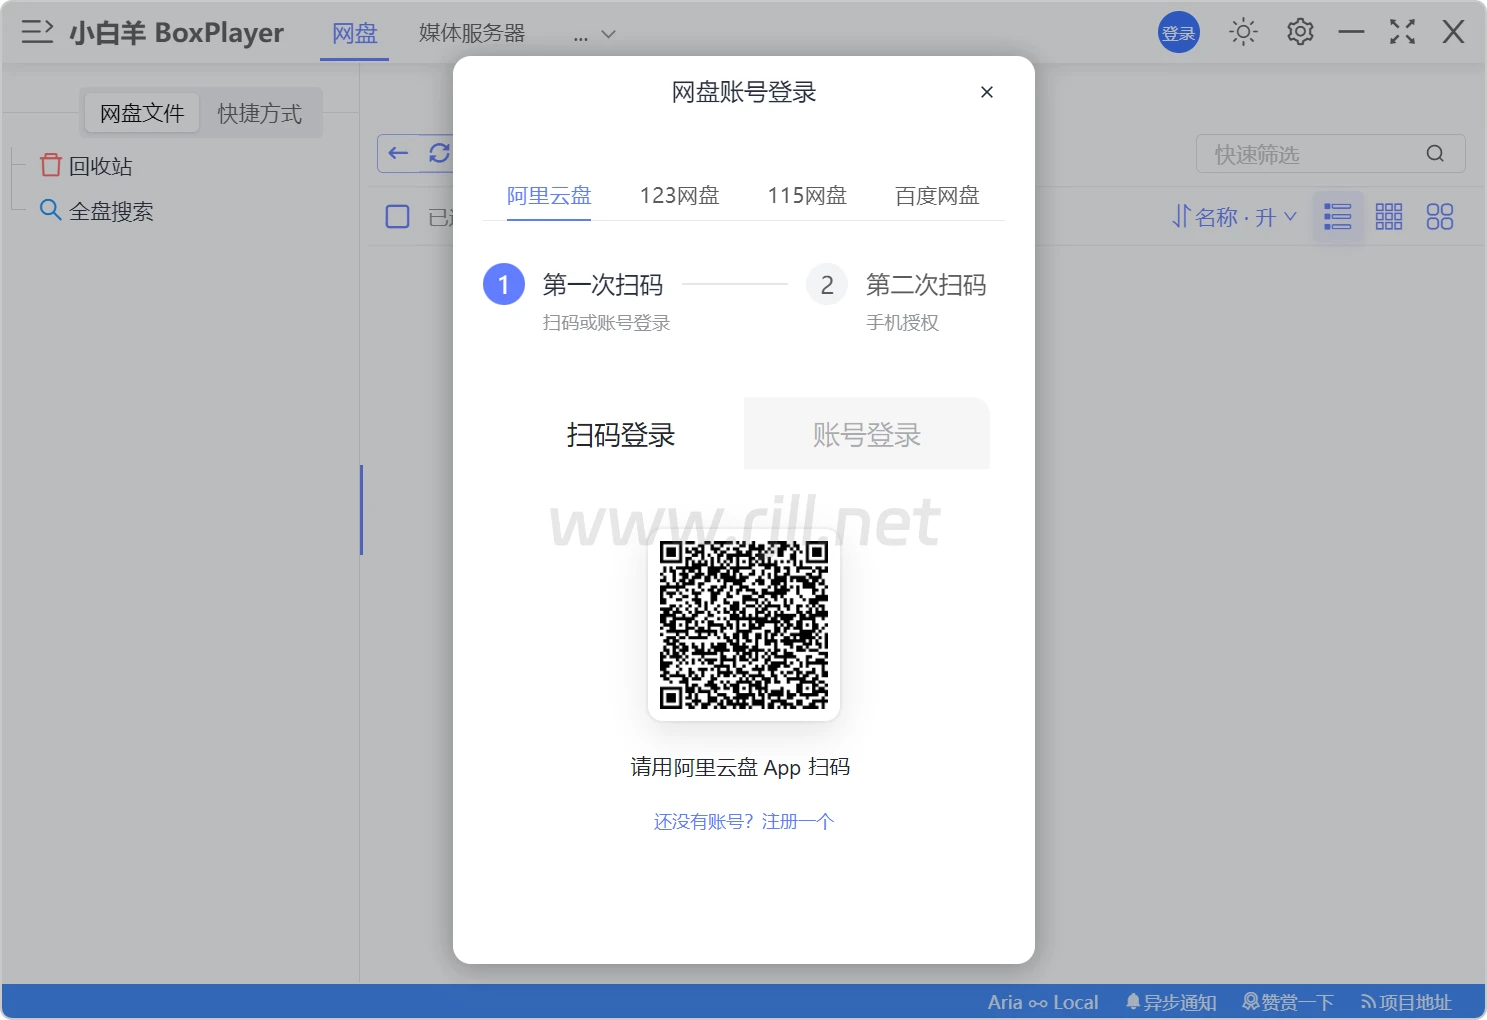This screenshot has height=1020, width=1487.
Task: Open the 名称·升 sort order dropdown
Action: click(1234, 217)
